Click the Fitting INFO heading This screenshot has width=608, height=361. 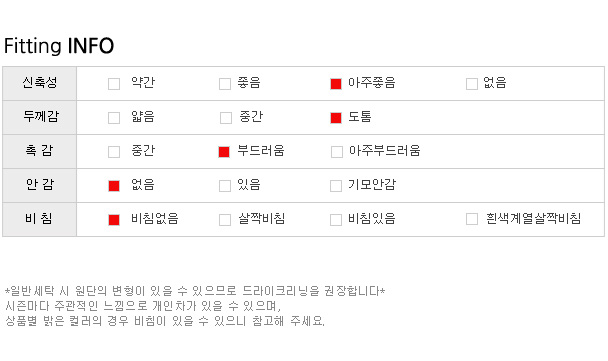pos(59,46)
